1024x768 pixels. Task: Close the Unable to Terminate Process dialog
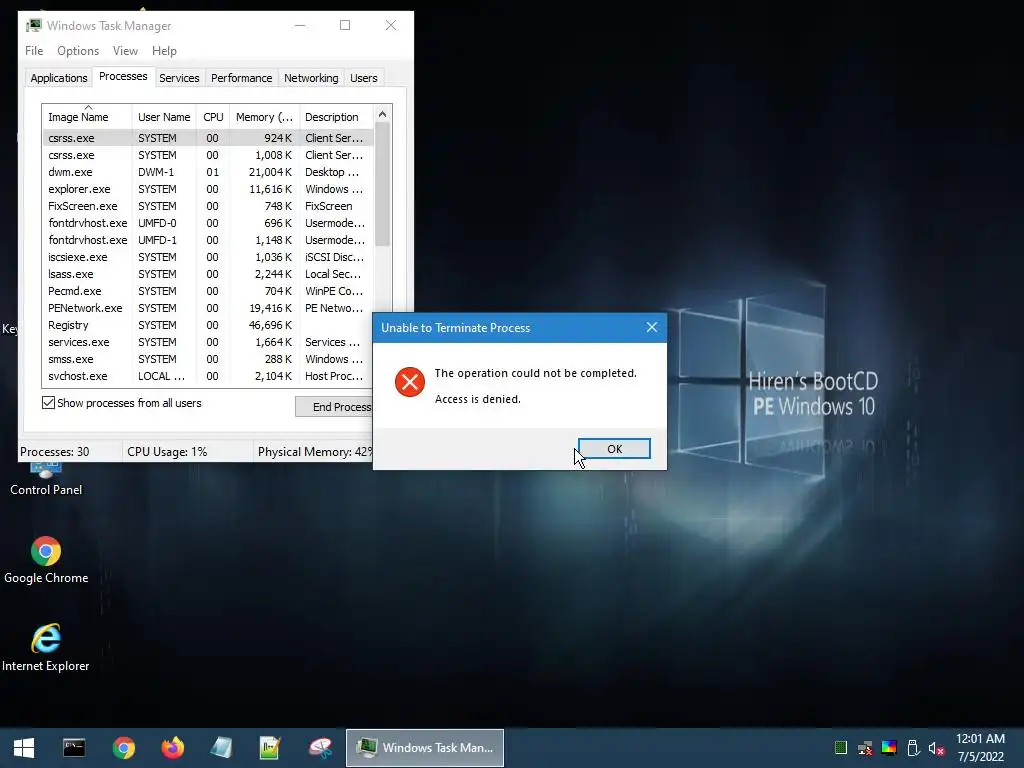(652, 327)
